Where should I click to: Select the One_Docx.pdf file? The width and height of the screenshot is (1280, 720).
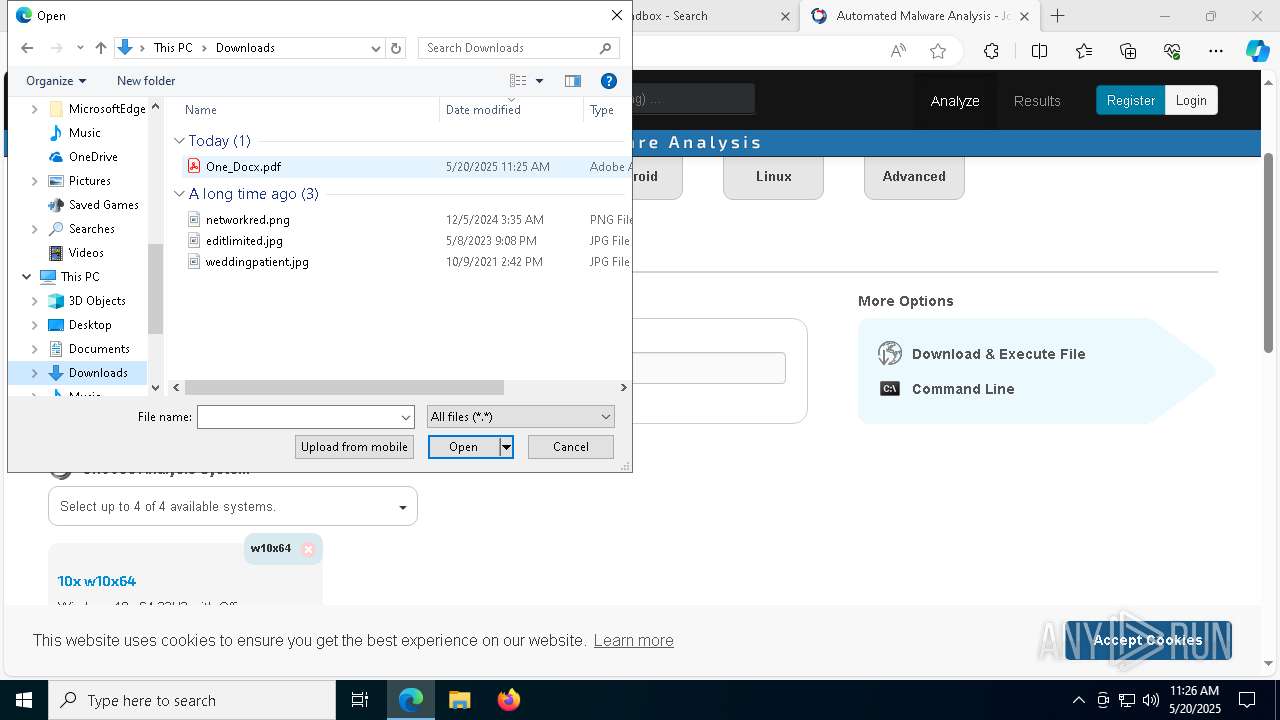point(243,167)
